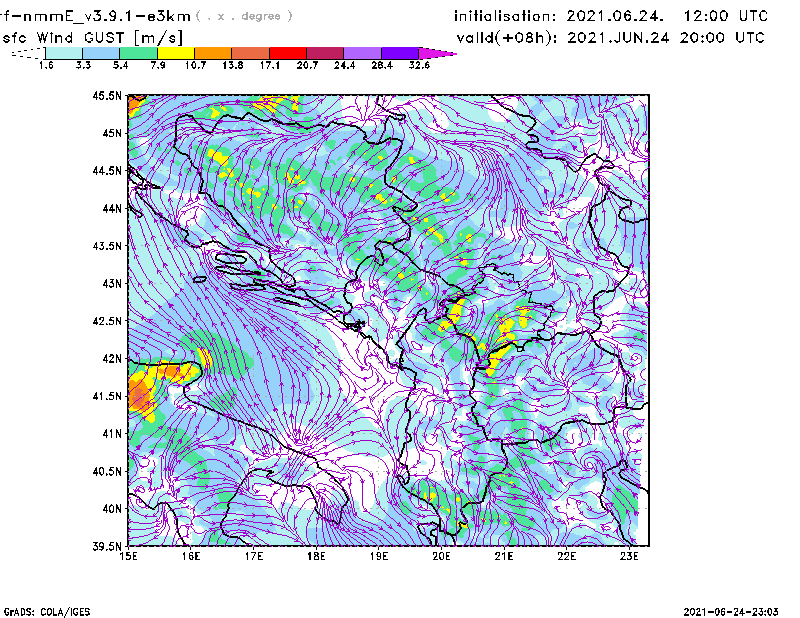Click the '17E' longitude label
This screenshot has height=618, width=800.
pos(254,556)
